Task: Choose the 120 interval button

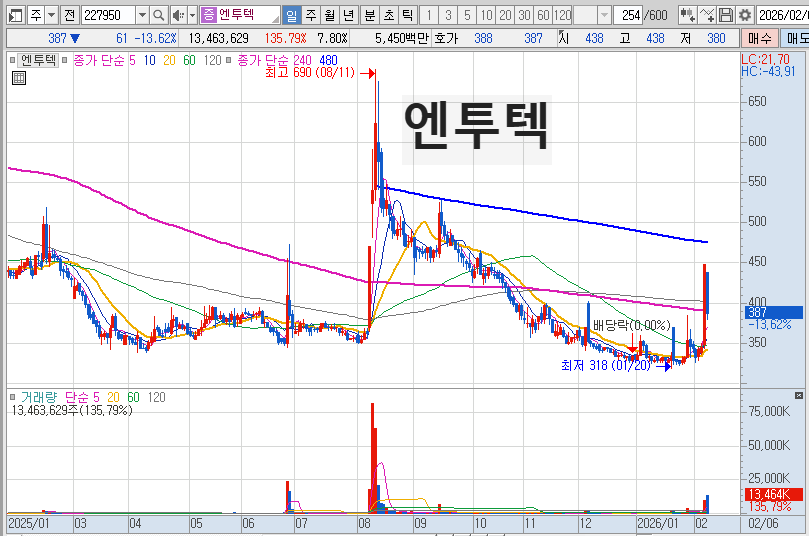Action: [562, 15]
